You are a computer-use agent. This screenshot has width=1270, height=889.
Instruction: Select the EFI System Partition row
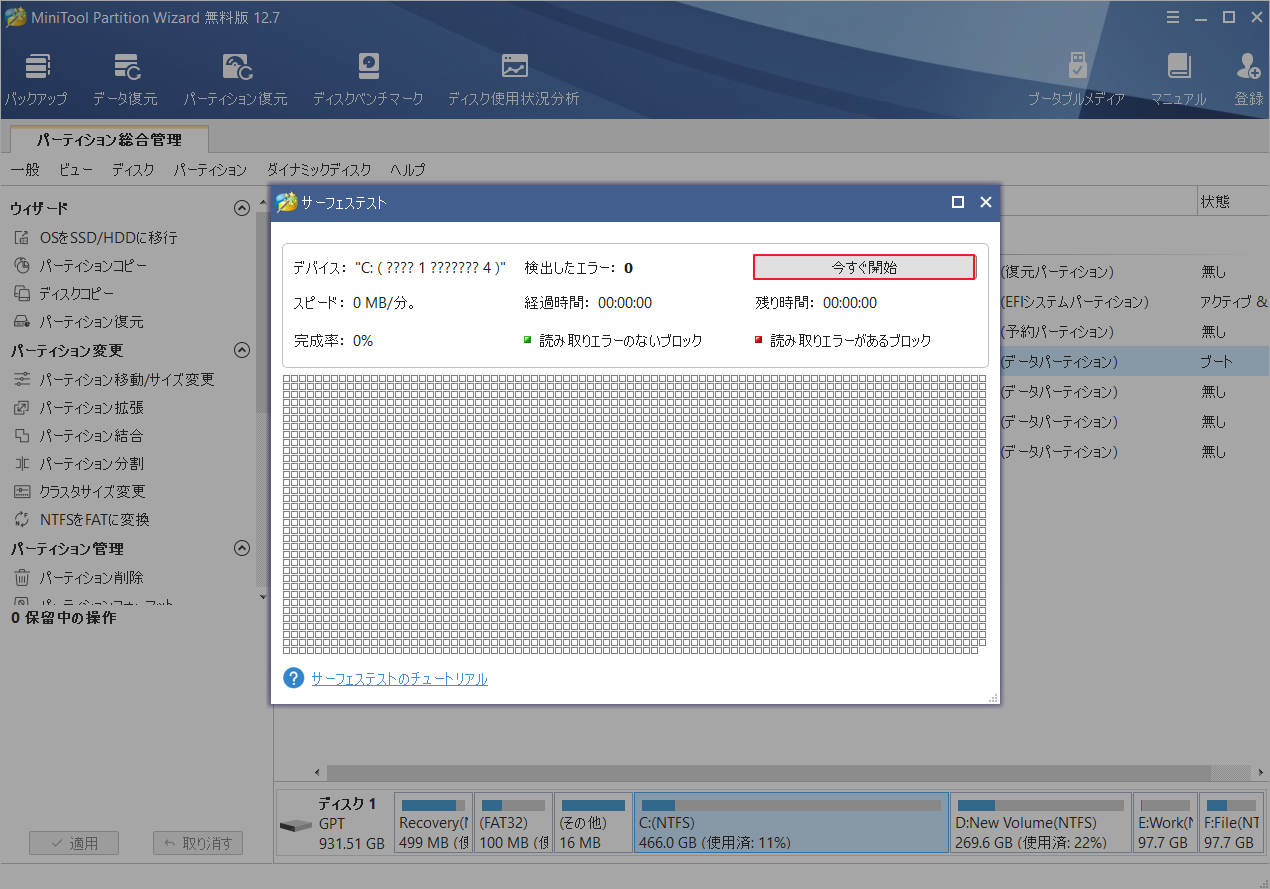coord(1135,301)
